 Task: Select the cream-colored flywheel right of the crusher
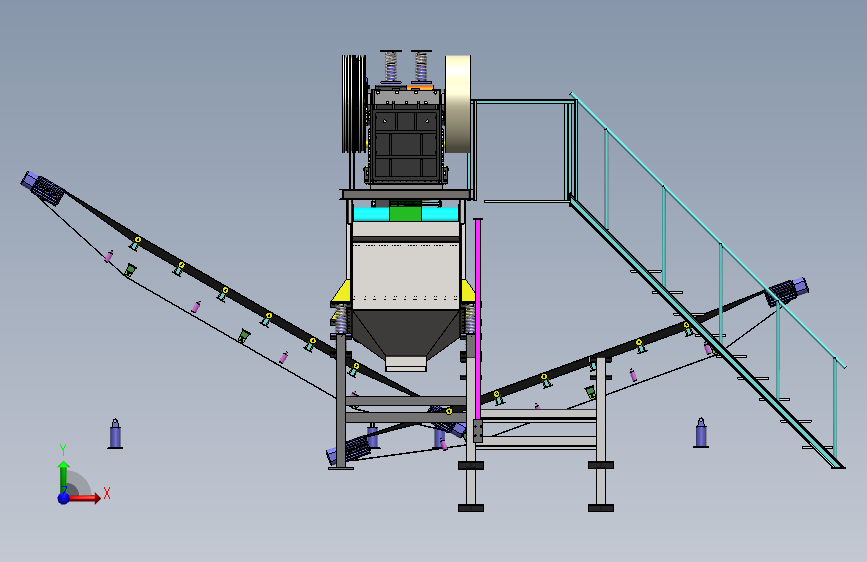[x=458, y=103]
